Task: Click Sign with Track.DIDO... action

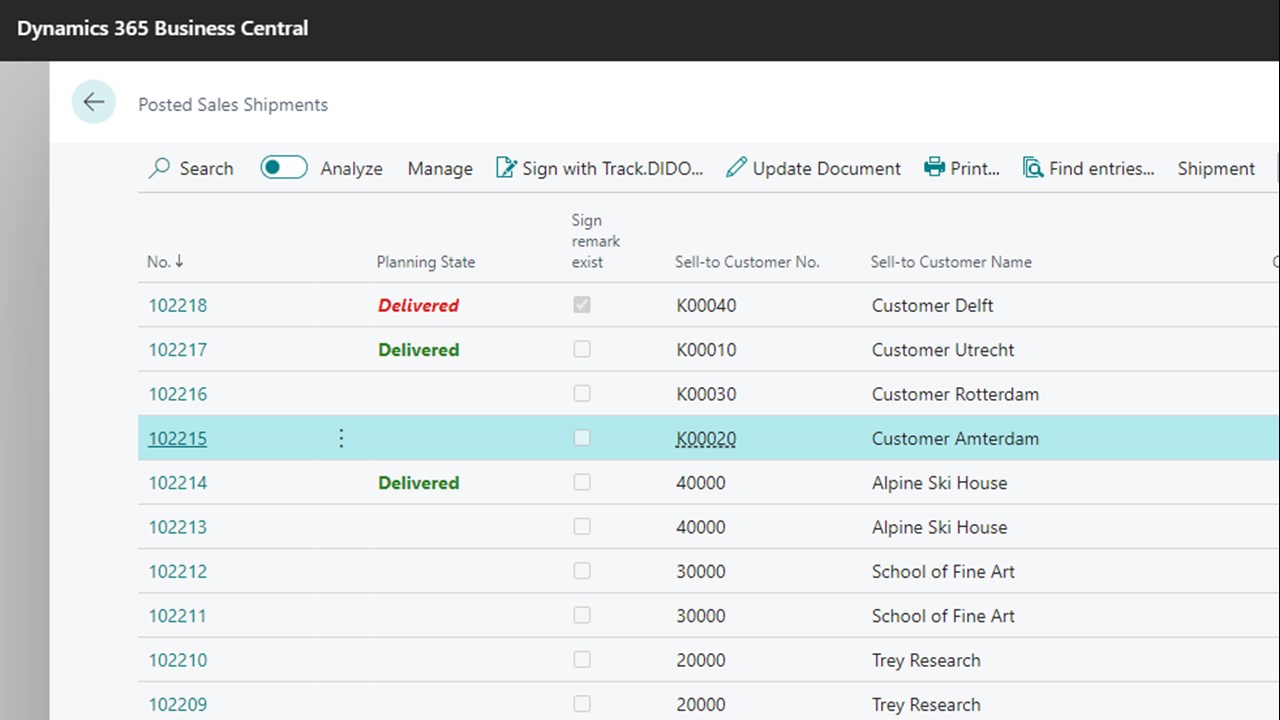Action: [x=600, y=168]
